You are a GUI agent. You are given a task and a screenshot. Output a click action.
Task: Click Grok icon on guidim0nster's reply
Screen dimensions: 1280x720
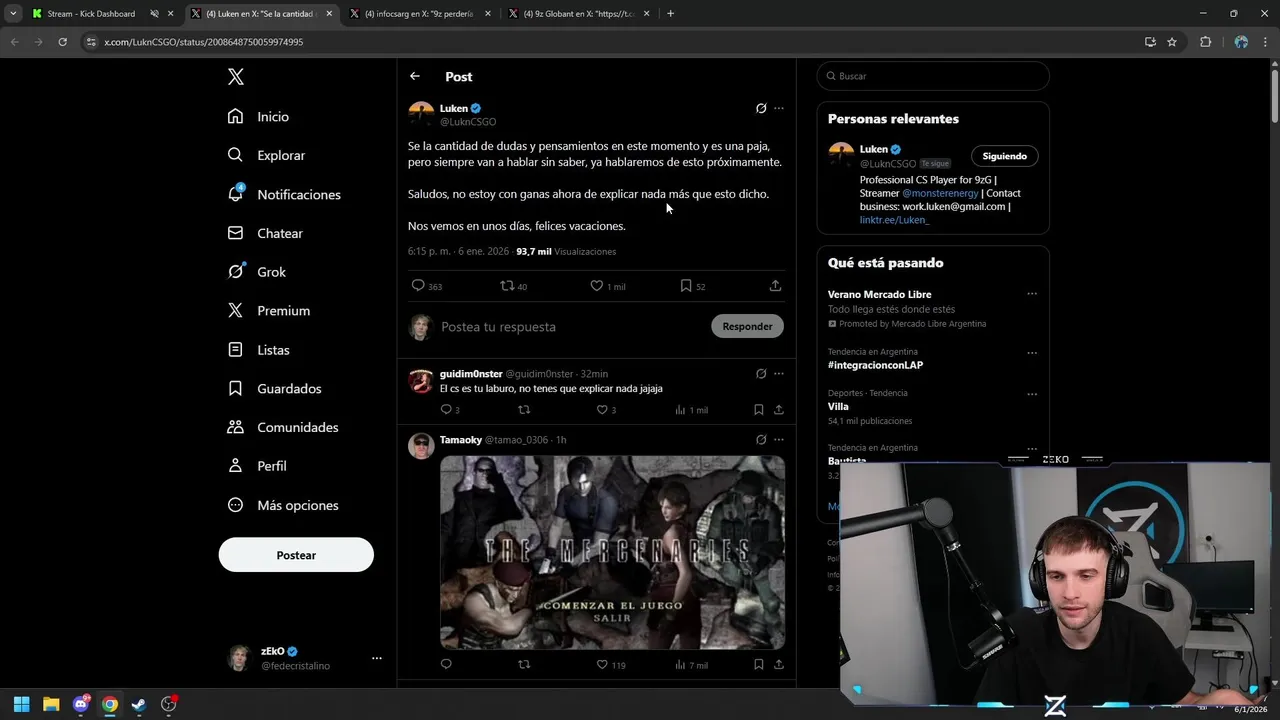pyautogui.click(x=761, y=373)
